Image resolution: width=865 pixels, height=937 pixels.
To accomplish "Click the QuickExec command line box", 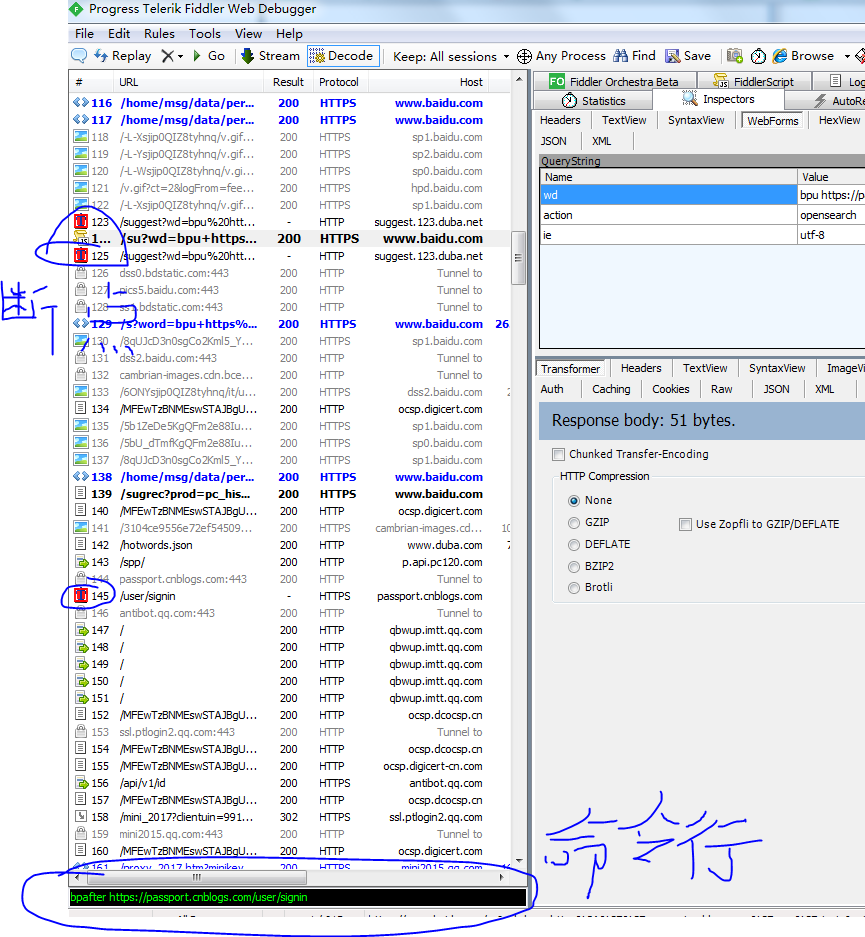I will coord(297,898).
